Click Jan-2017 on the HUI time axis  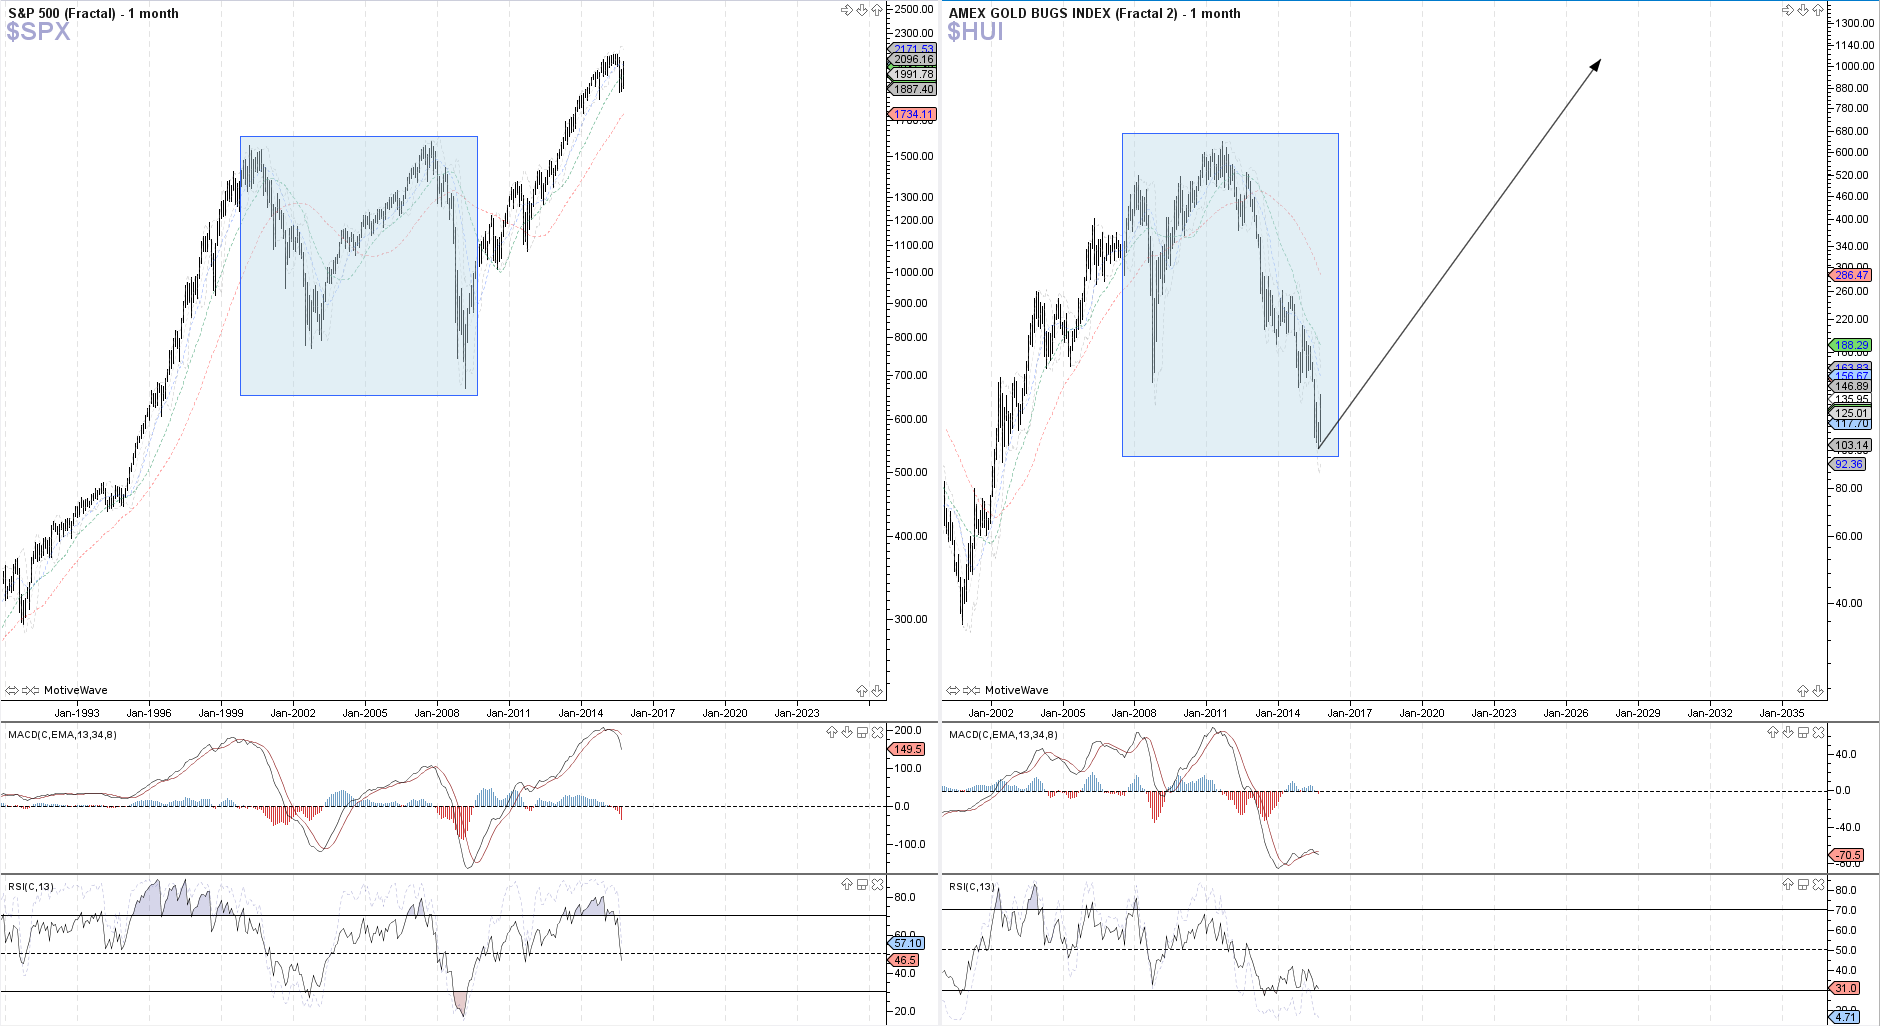(1350, 713)
